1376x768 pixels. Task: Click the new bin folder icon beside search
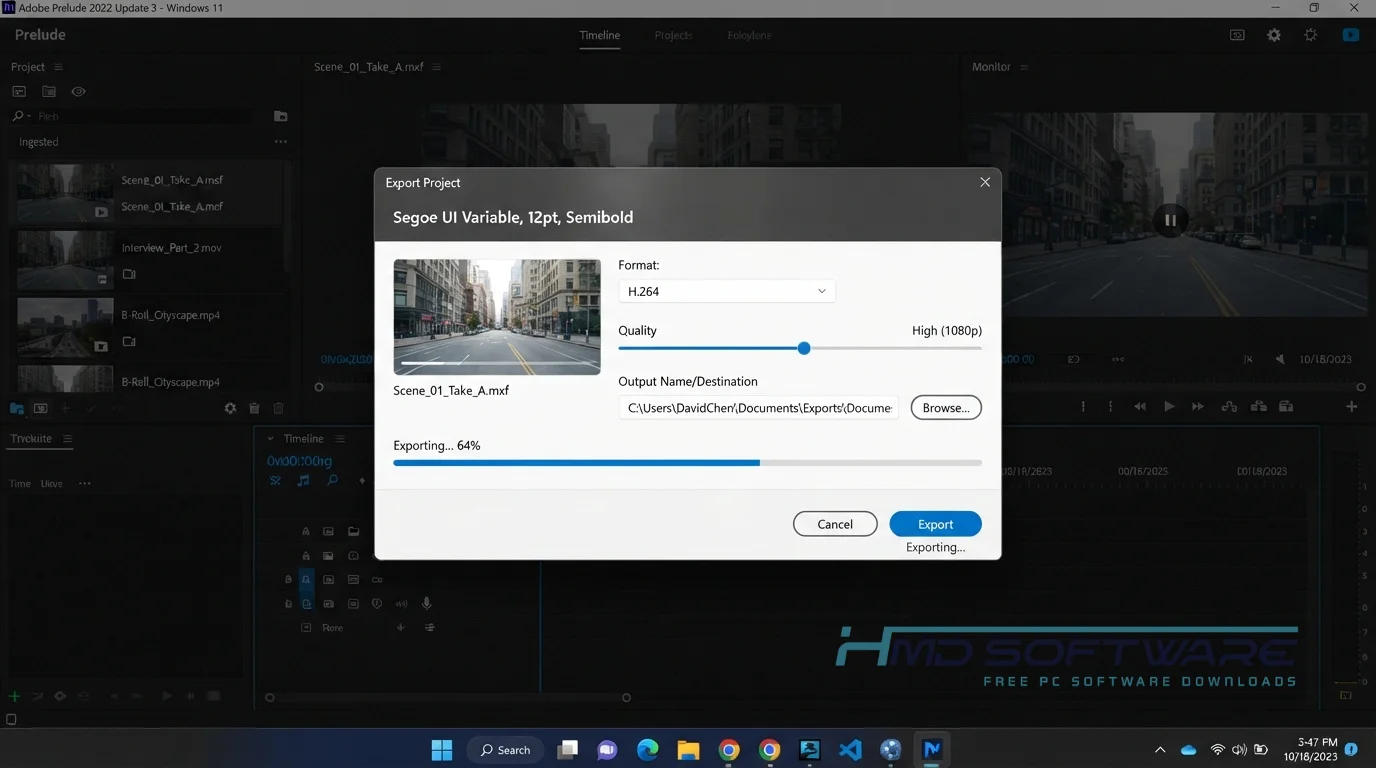281,116
